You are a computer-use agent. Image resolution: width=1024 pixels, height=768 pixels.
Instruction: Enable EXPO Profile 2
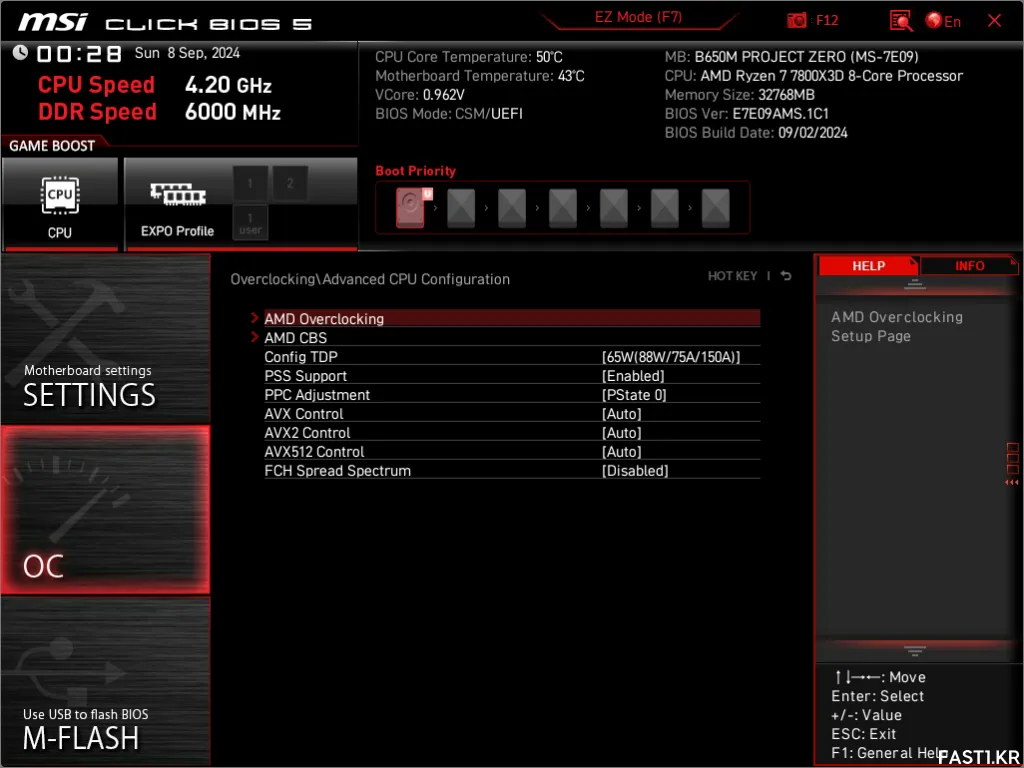click(x=290, y=183)
